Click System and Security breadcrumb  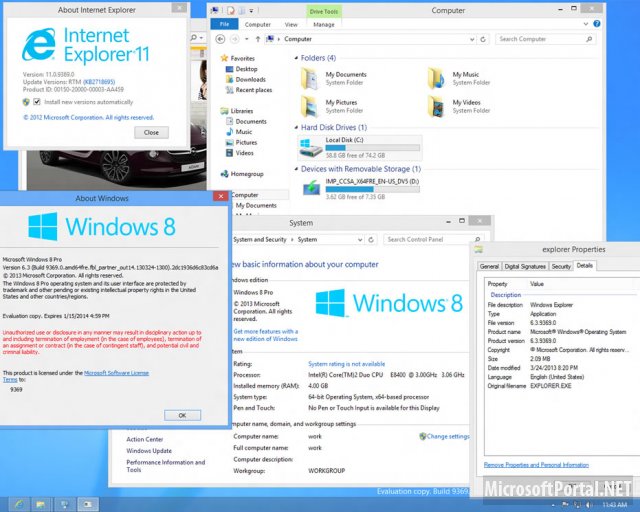pos(260,240)
